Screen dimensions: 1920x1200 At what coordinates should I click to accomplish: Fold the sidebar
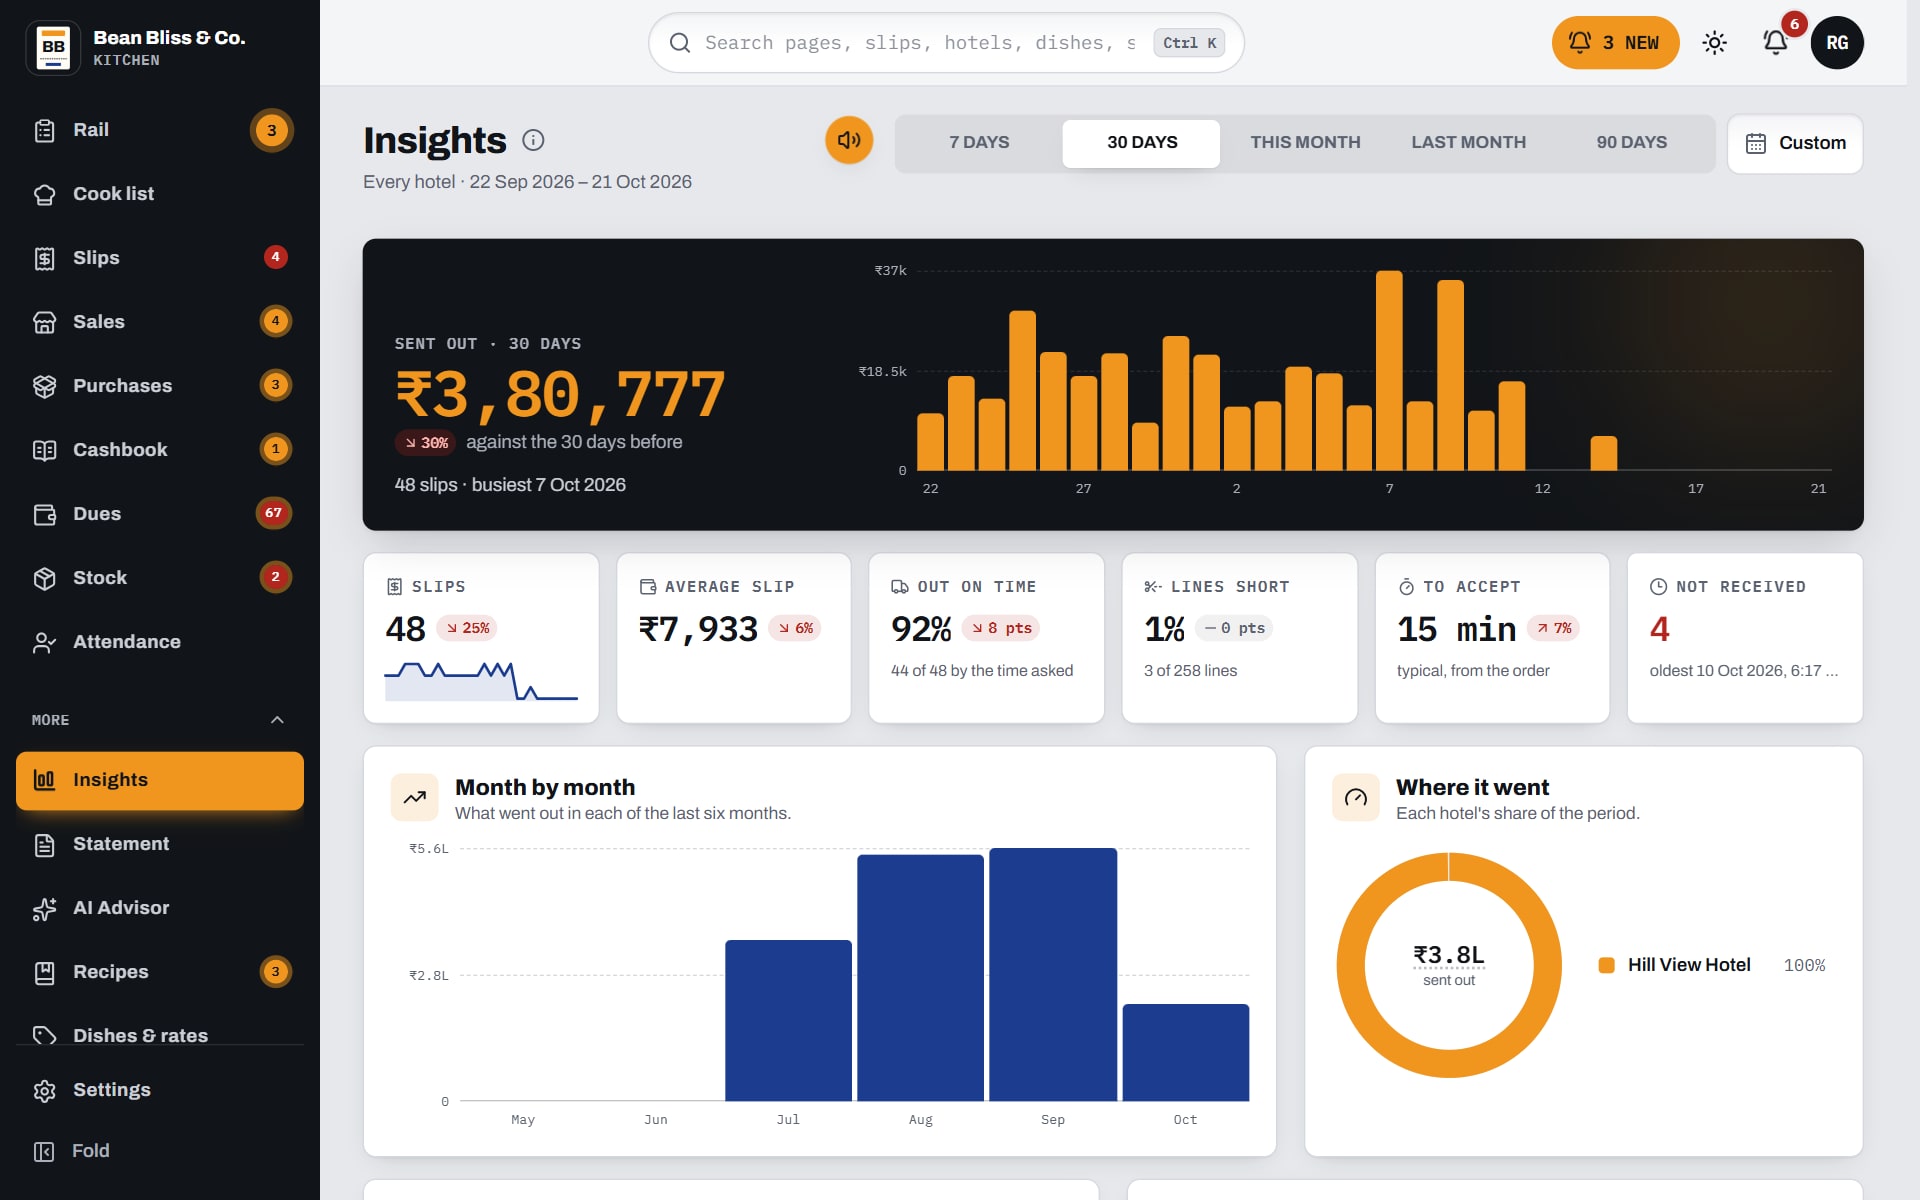point(160,1151)
